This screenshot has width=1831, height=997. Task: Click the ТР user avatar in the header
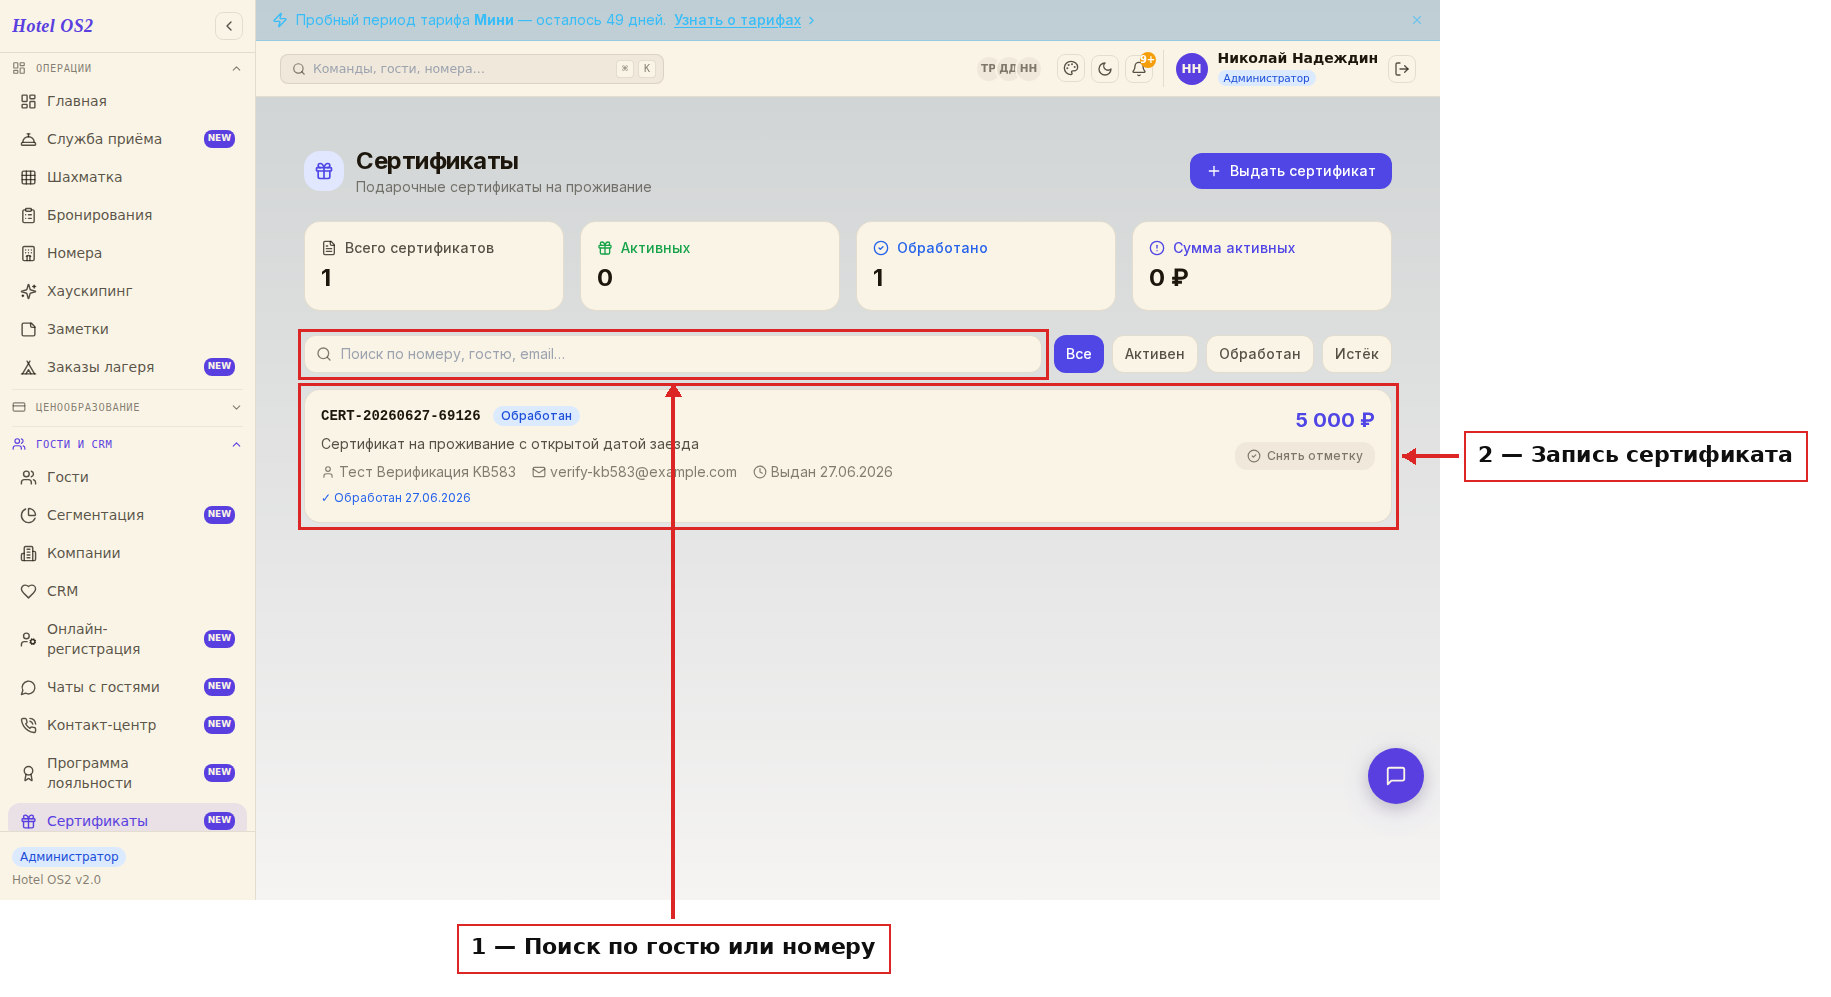(x=988, y=69)
